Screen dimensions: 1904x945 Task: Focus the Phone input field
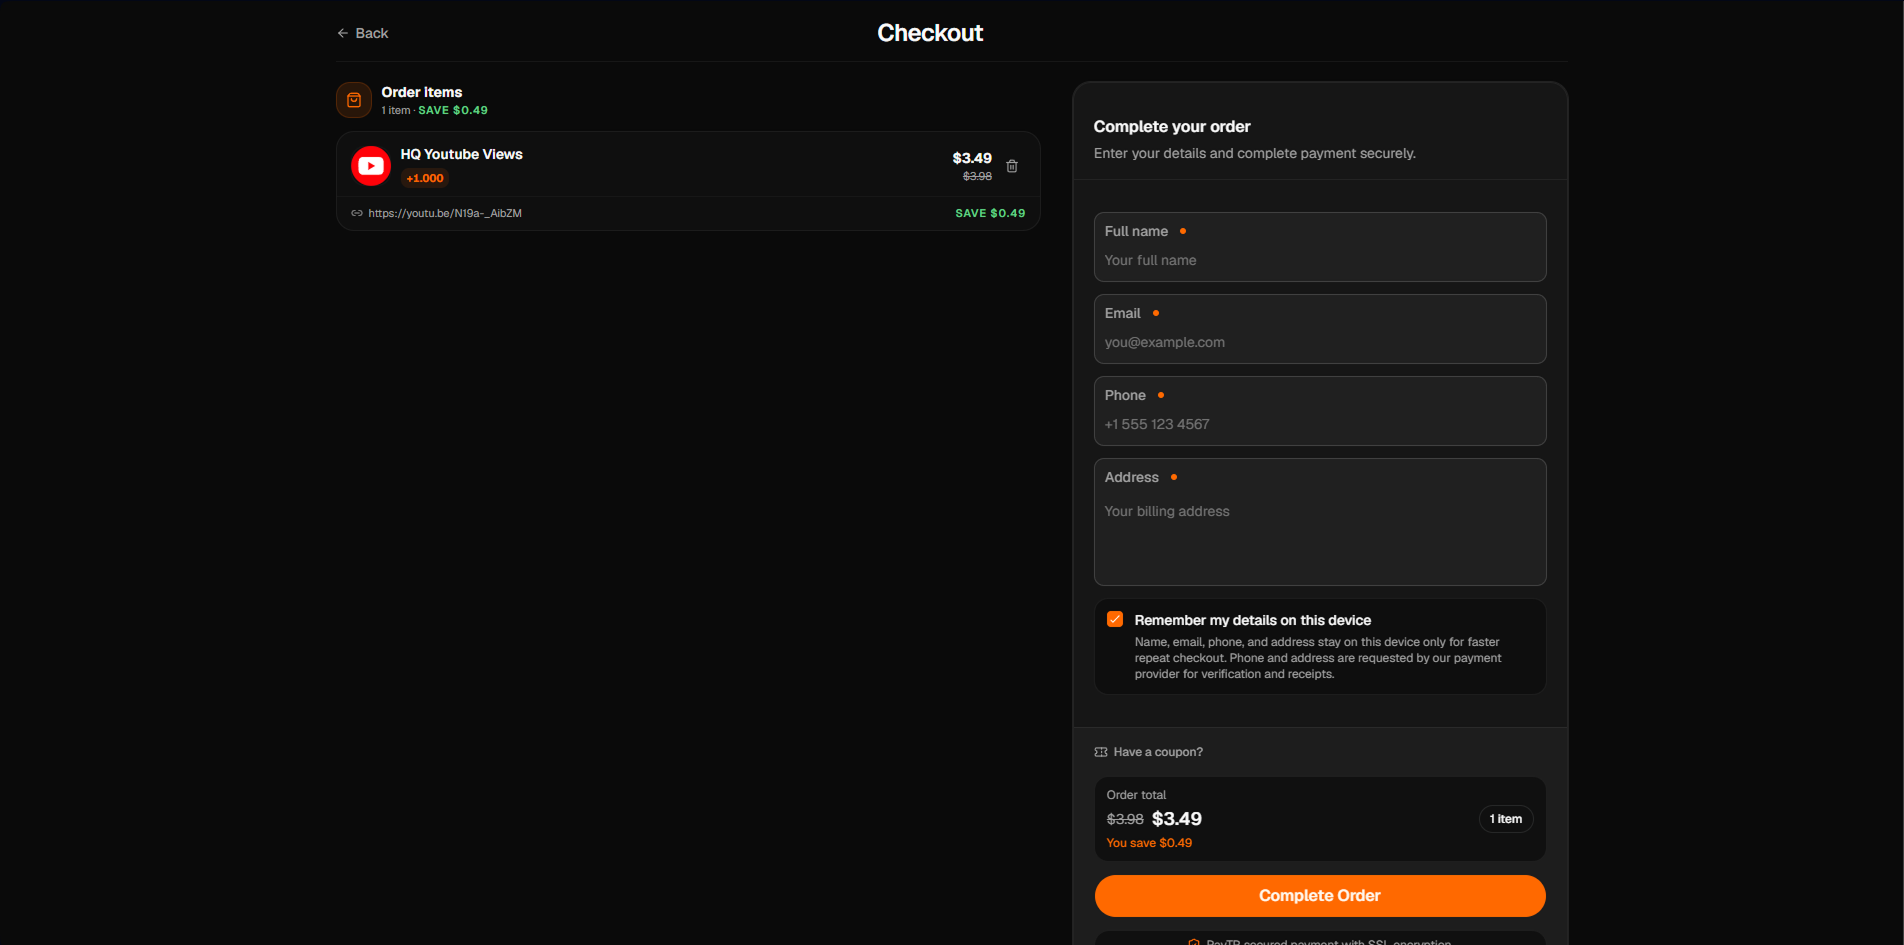[1320, 411]
